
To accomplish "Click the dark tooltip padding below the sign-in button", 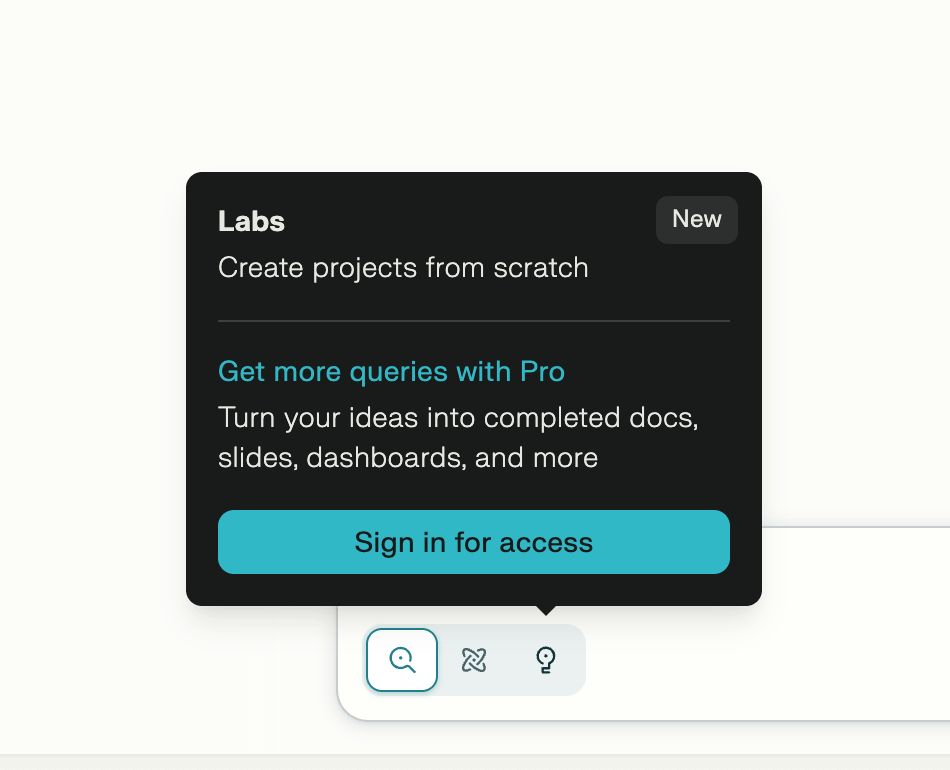I will click(x=474, y=590).
